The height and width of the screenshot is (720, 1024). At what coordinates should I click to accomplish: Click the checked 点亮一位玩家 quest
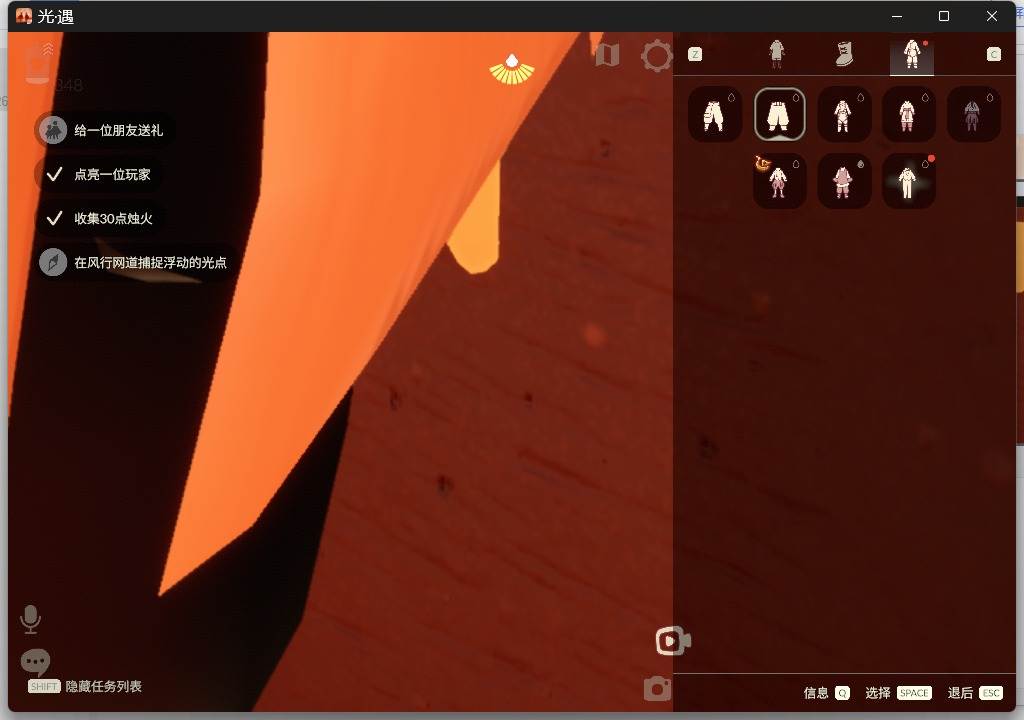pos(99,174)
